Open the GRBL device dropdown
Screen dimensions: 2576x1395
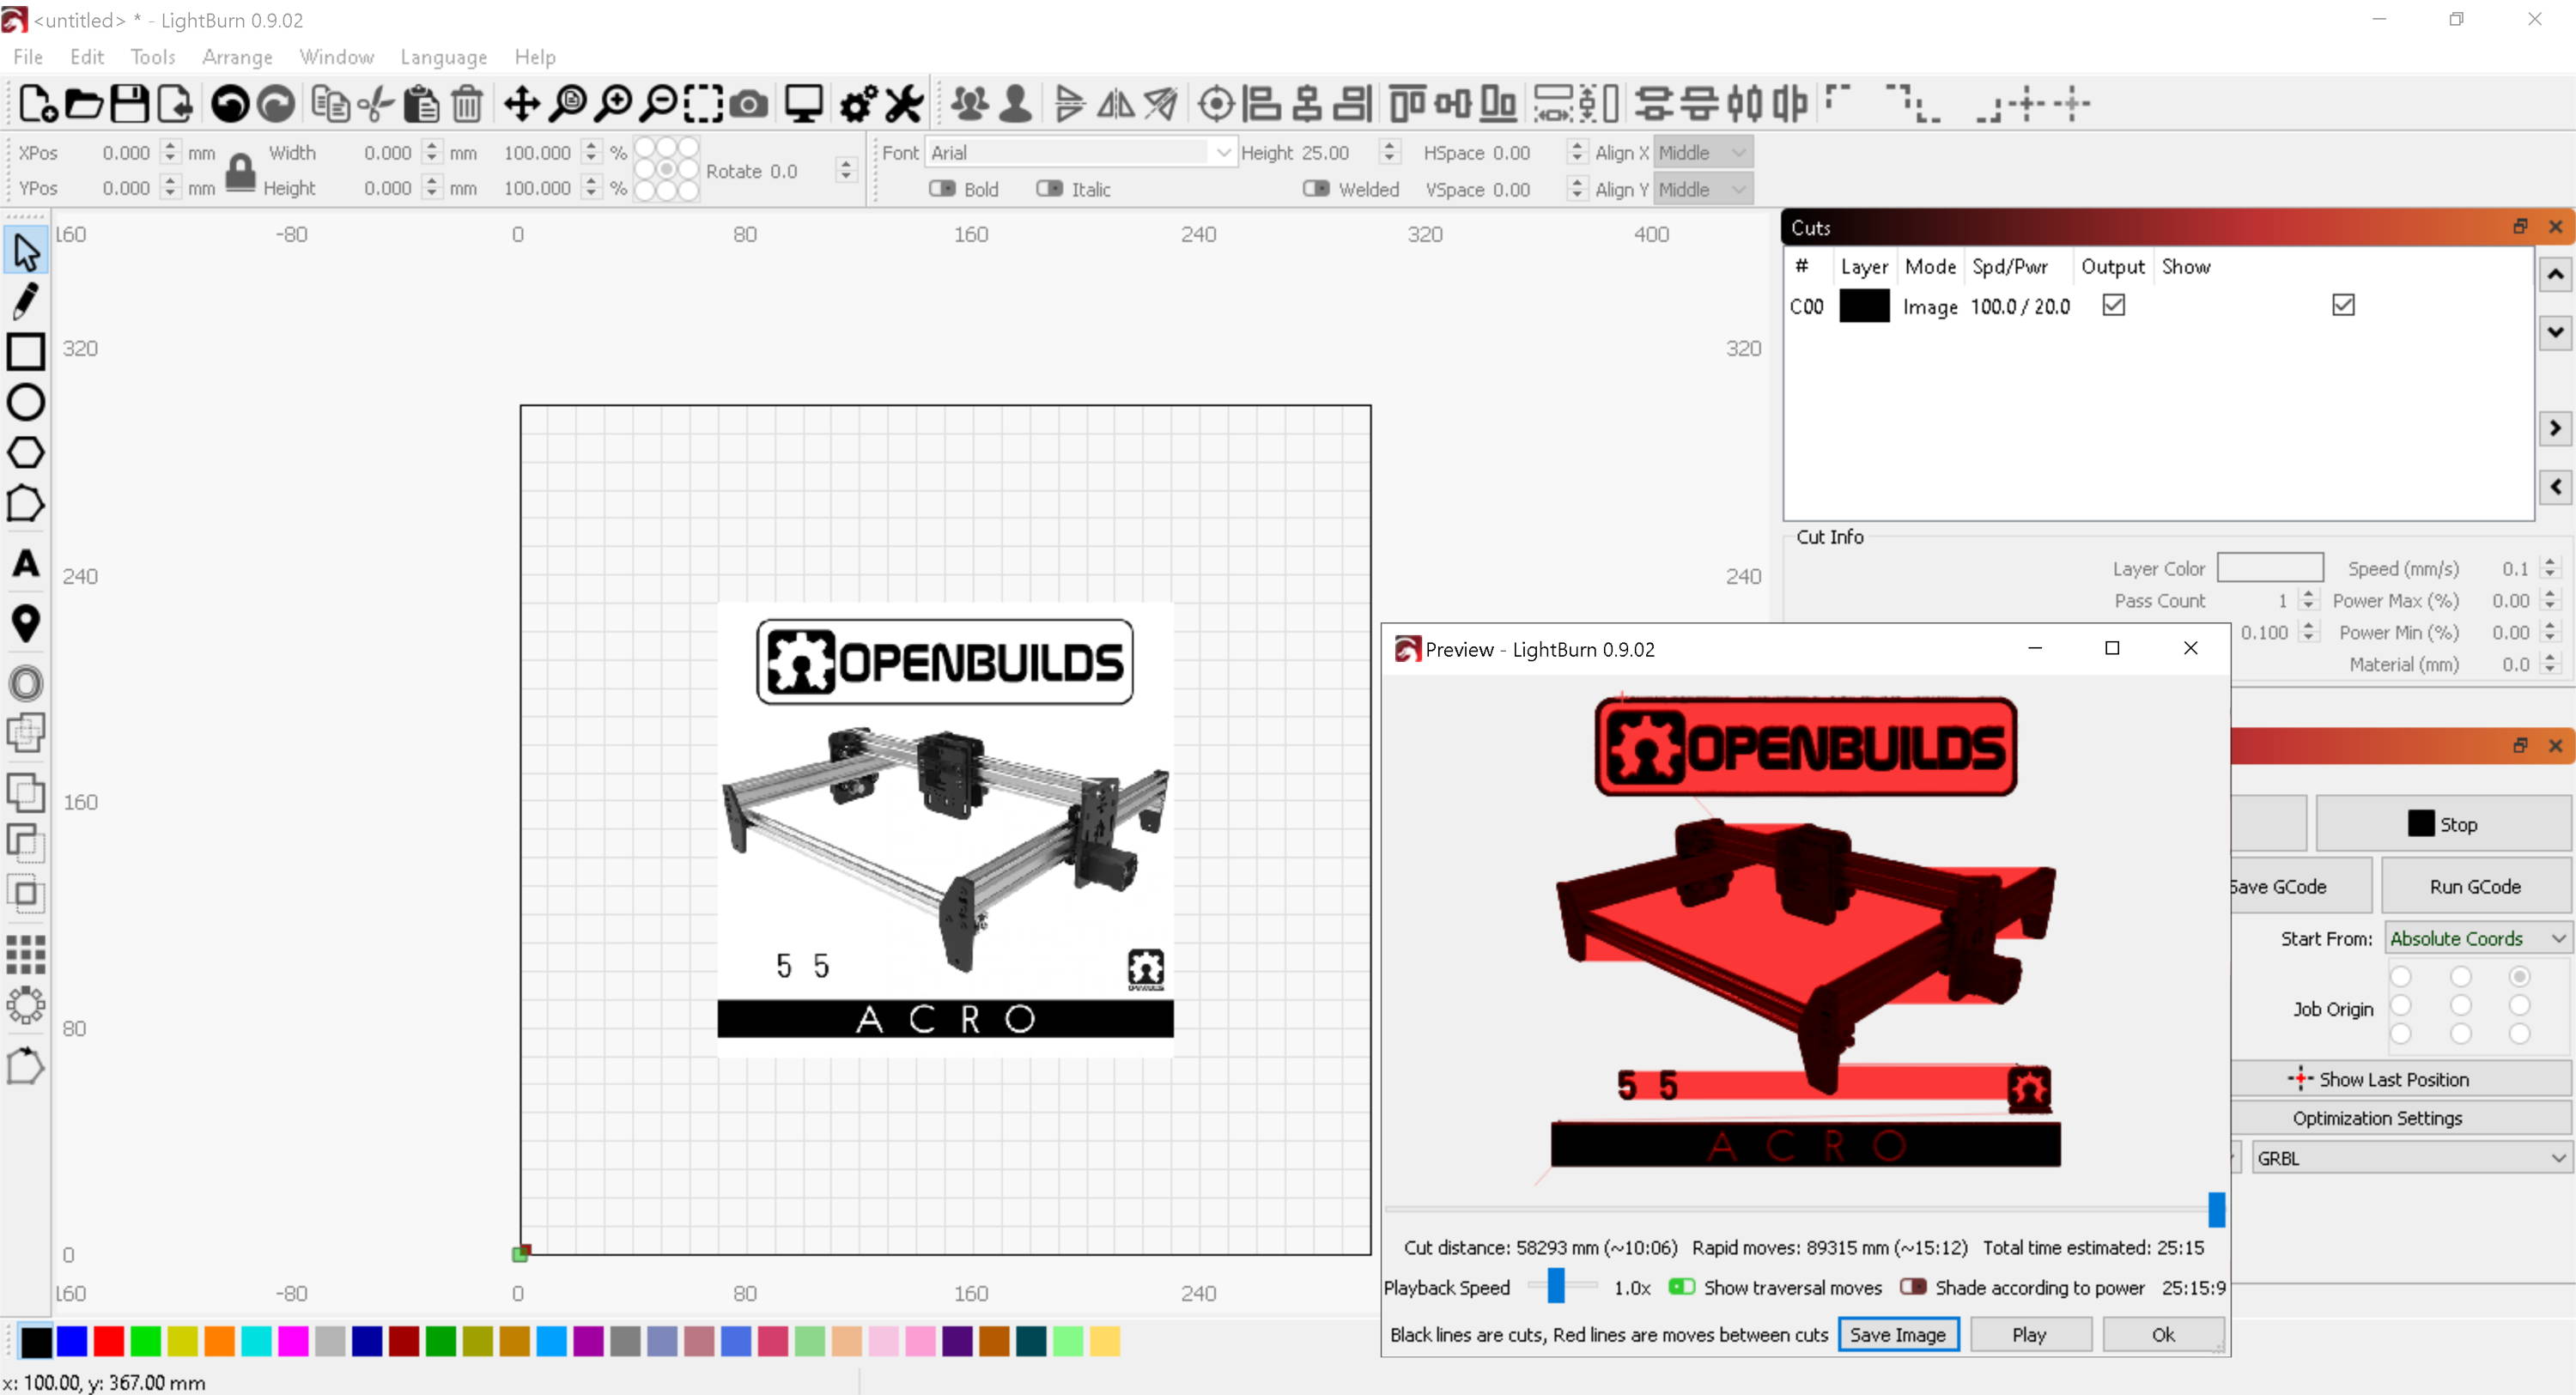pyautogui.click(x=2410, y=1157)
